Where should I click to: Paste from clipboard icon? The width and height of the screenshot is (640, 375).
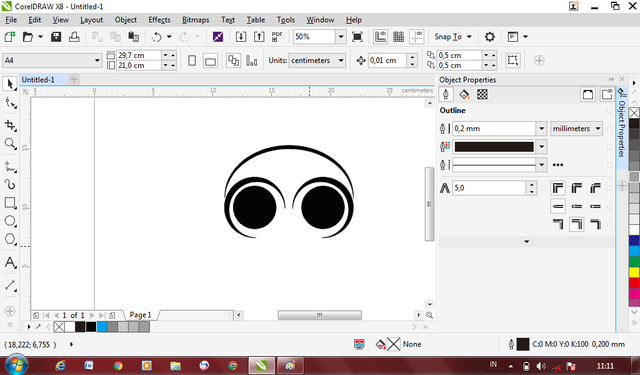[x=133, y=37]
